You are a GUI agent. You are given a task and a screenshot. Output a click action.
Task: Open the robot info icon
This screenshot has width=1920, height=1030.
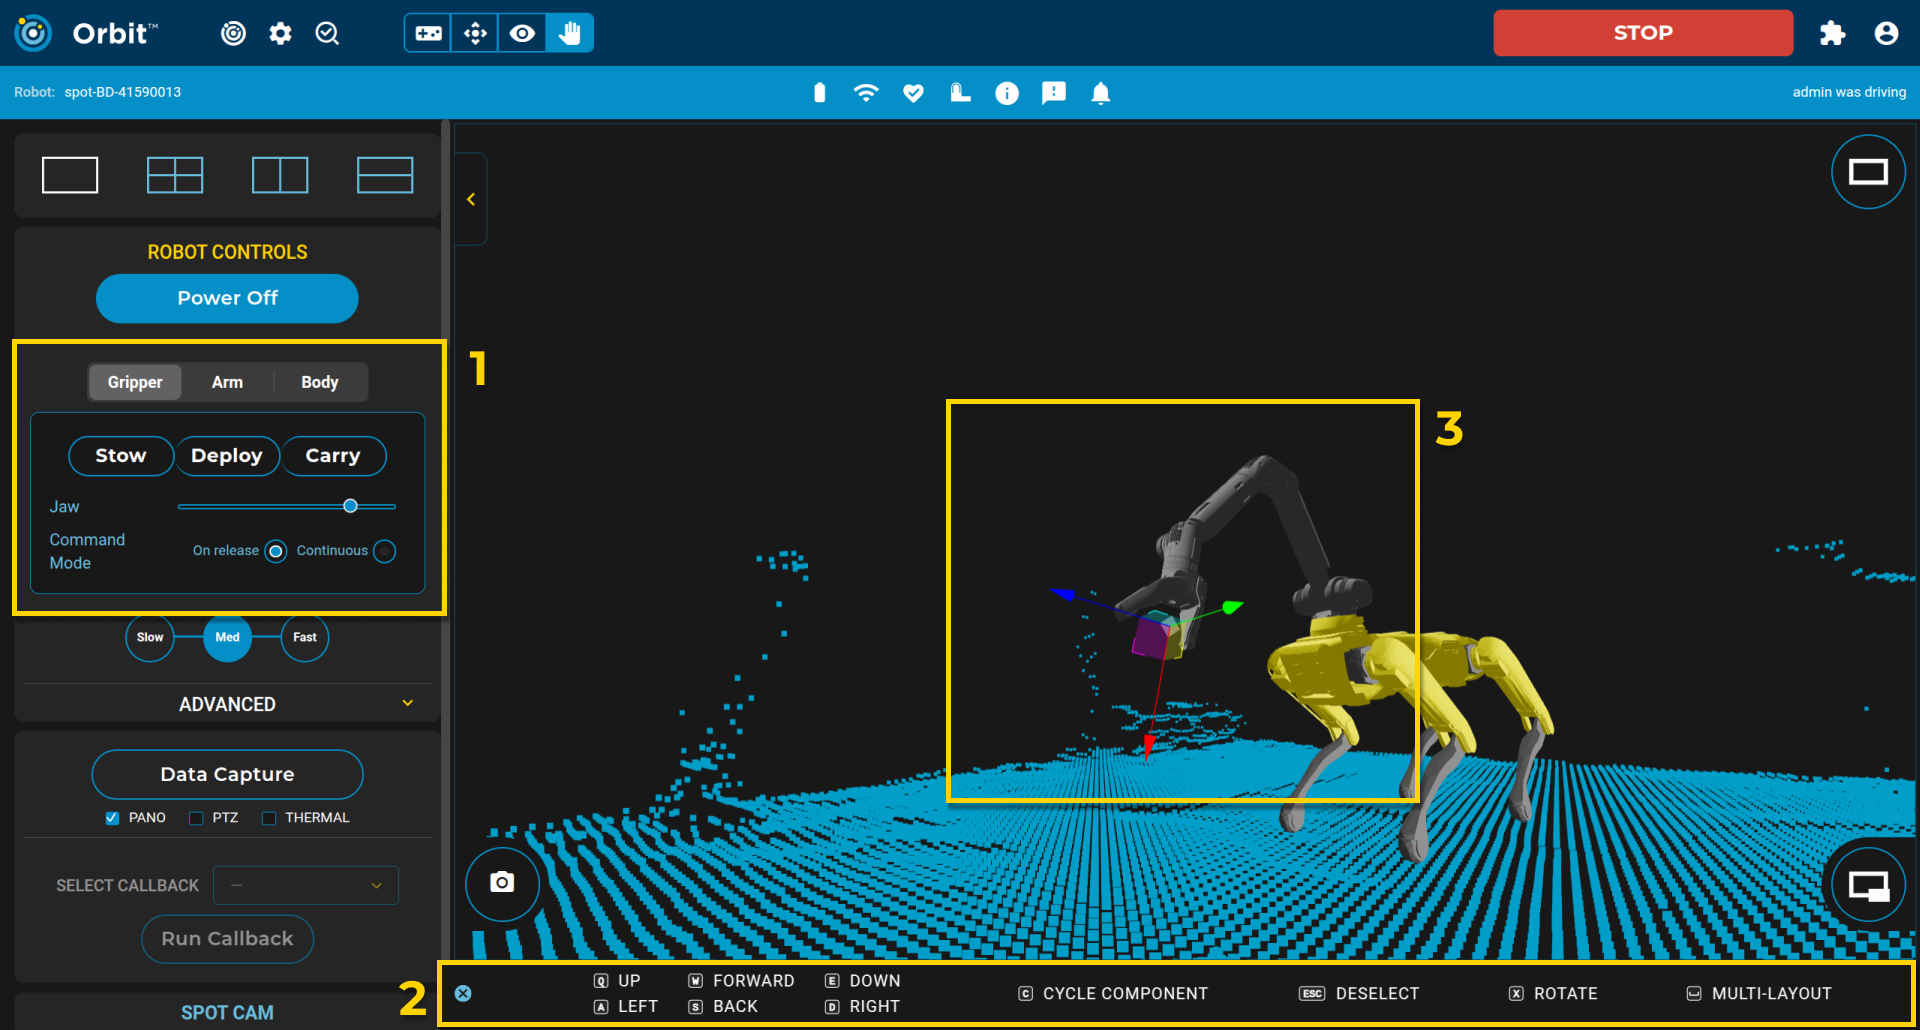point(1007,92)
